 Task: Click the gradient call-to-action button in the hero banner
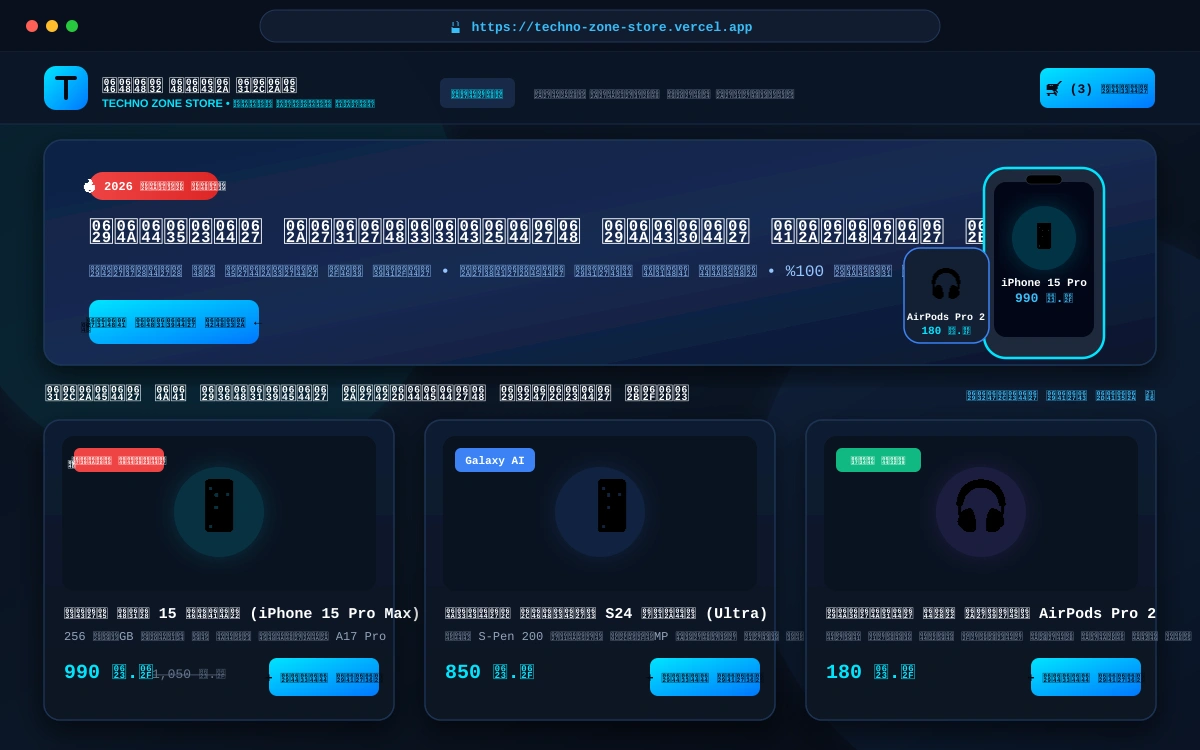pos(174,322)
